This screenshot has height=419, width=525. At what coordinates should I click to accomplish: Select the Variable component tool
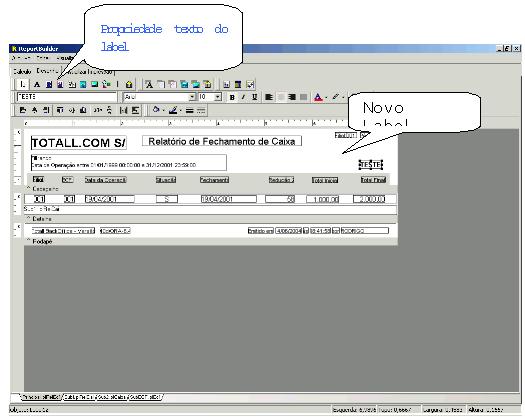[83, 85]
